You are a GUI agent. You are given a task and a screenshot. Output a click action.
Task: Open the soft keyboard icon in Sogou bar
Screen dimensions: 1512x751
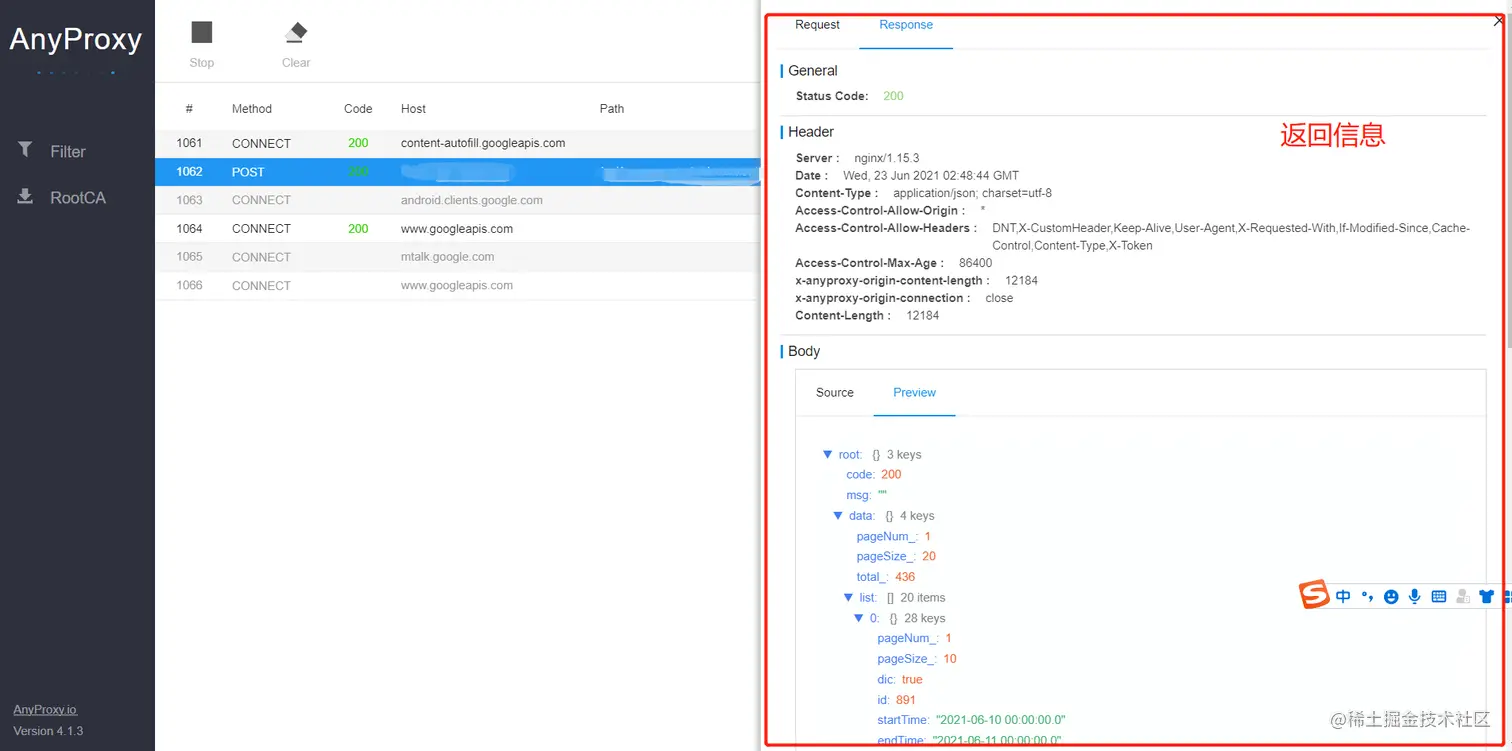coord(1439,597)
